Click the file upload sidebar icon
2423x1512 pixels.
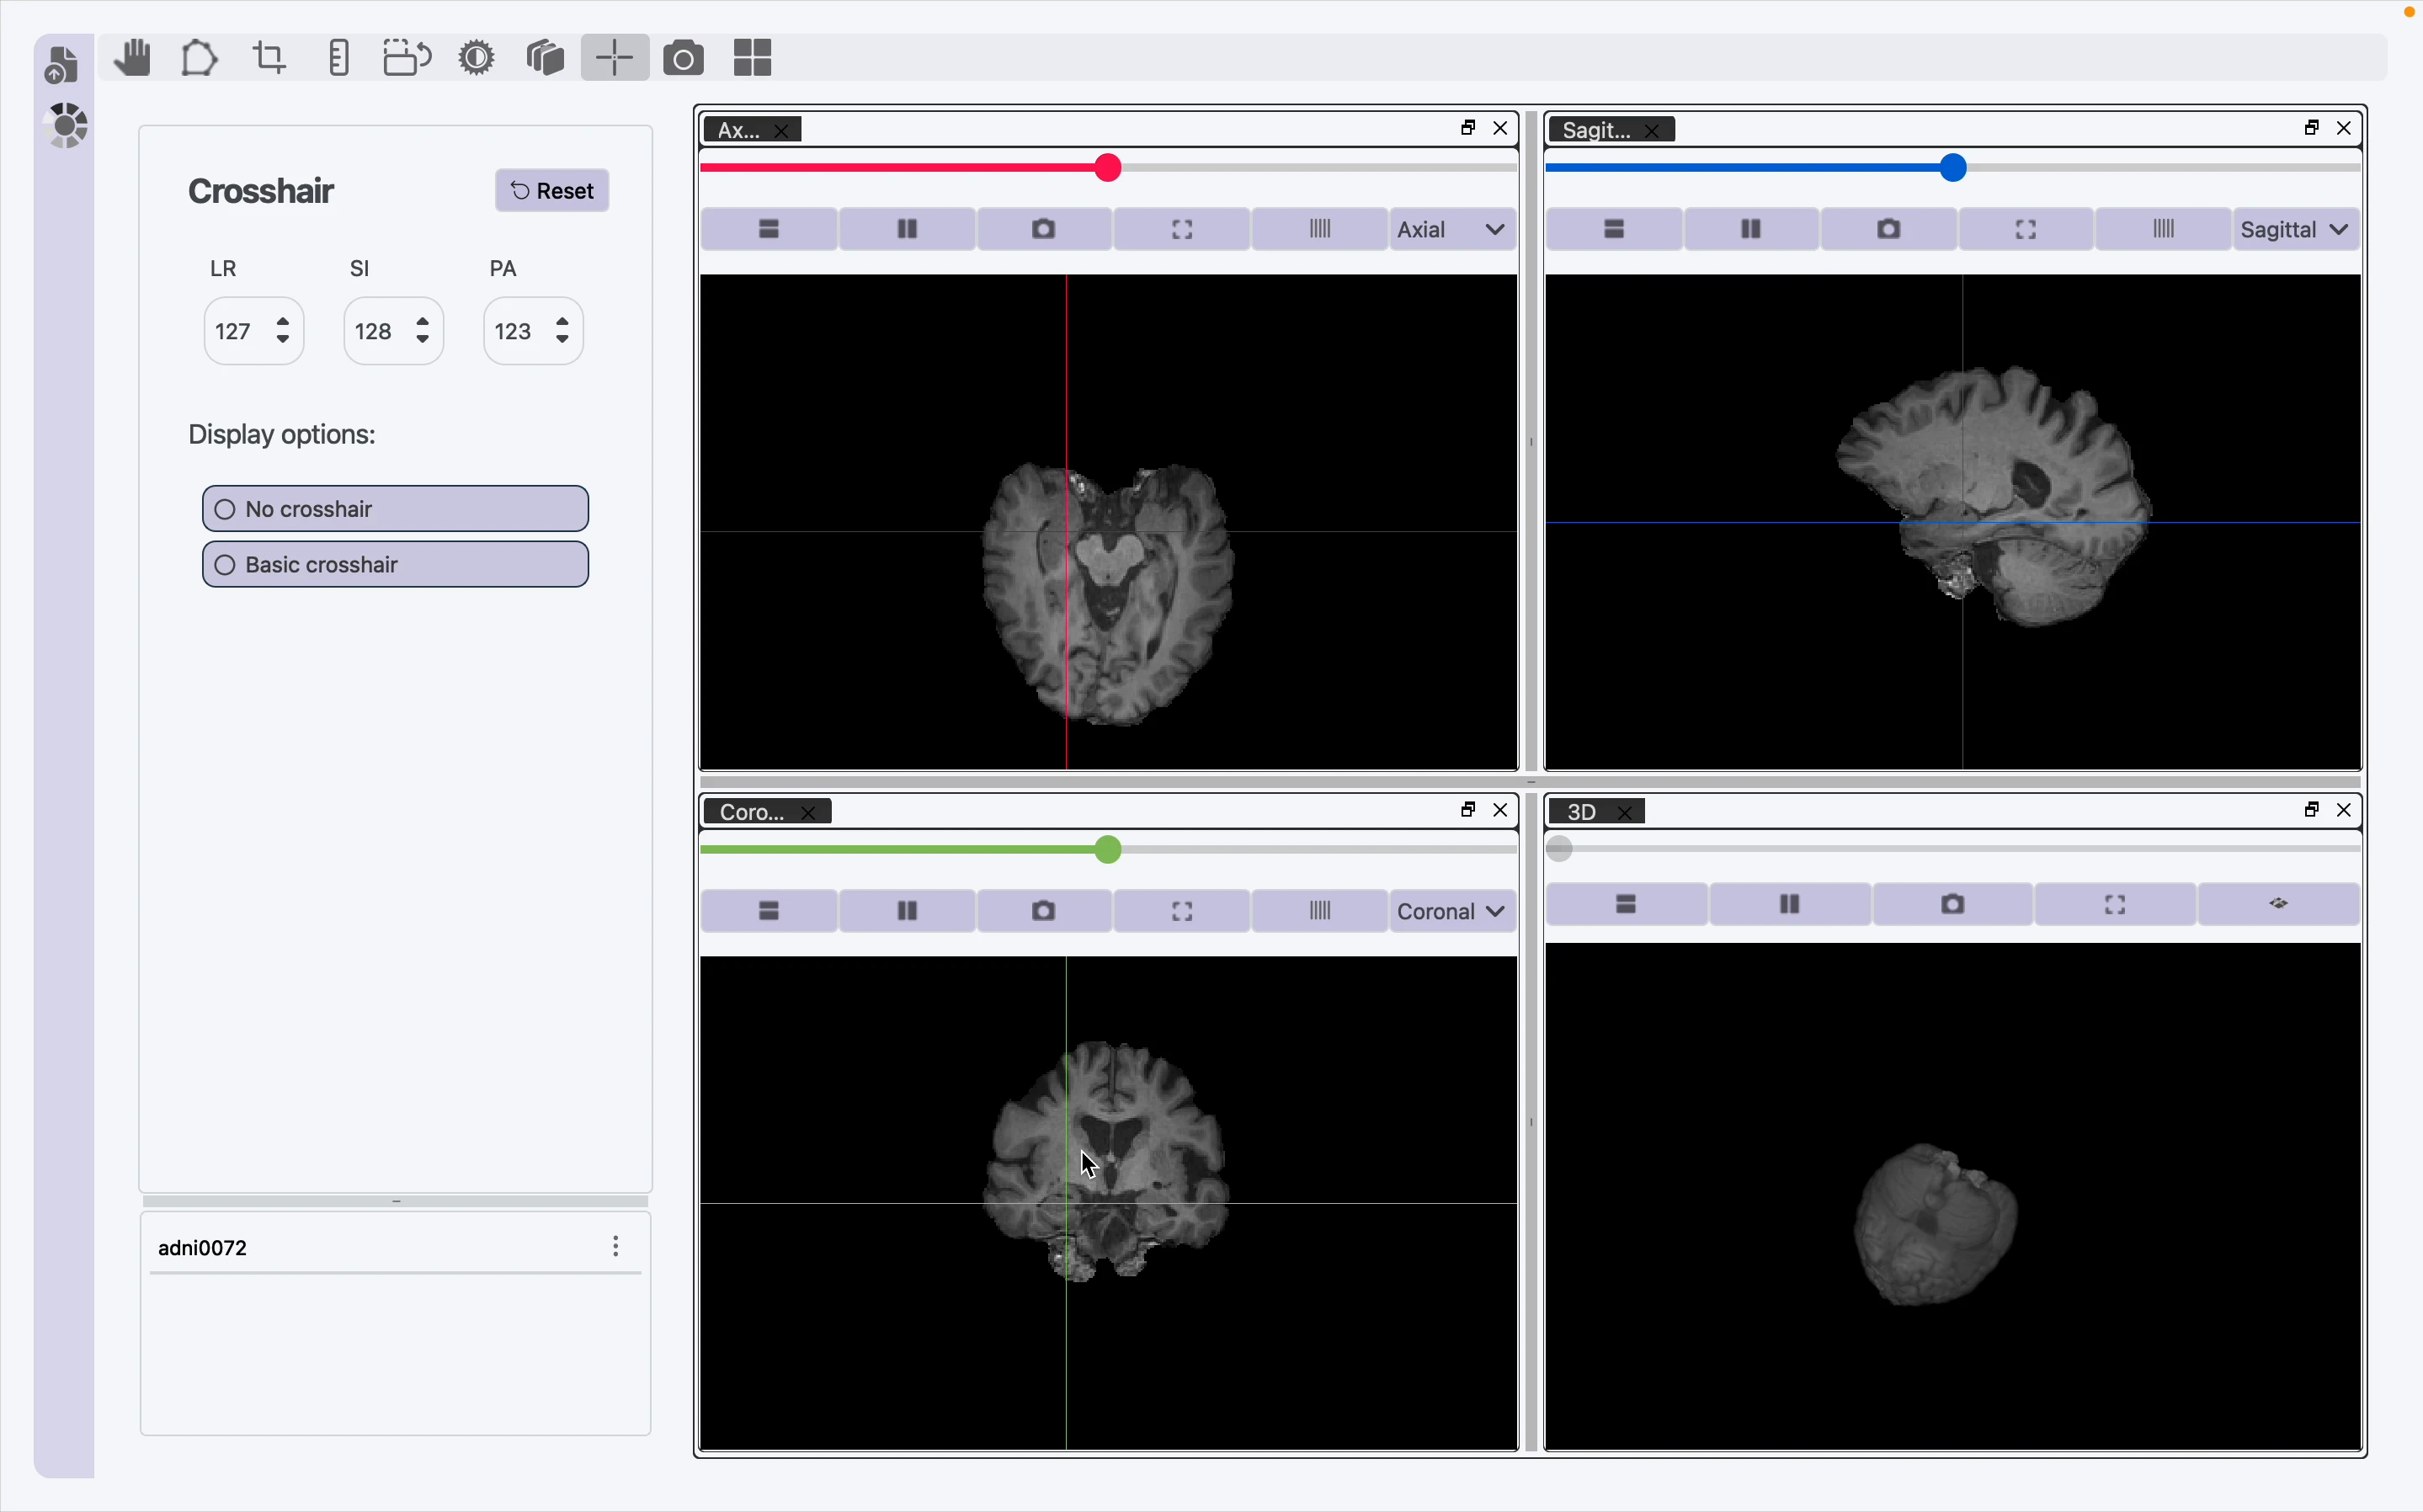point(62,65)
